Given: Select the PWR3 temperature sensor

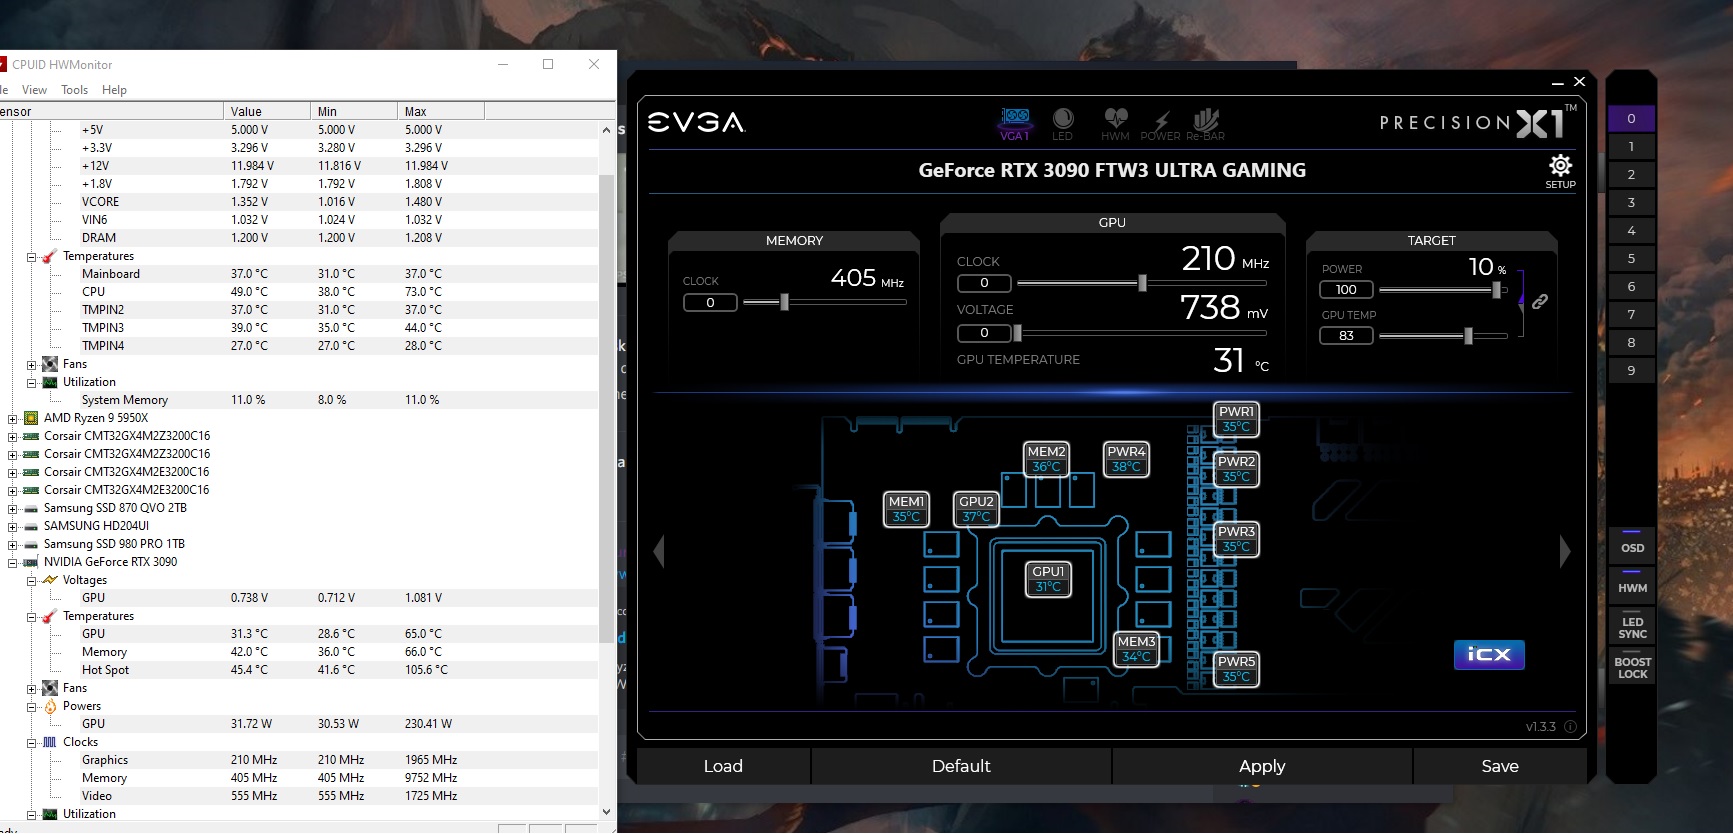Looking at the screenshot, I should point(1236,539).
